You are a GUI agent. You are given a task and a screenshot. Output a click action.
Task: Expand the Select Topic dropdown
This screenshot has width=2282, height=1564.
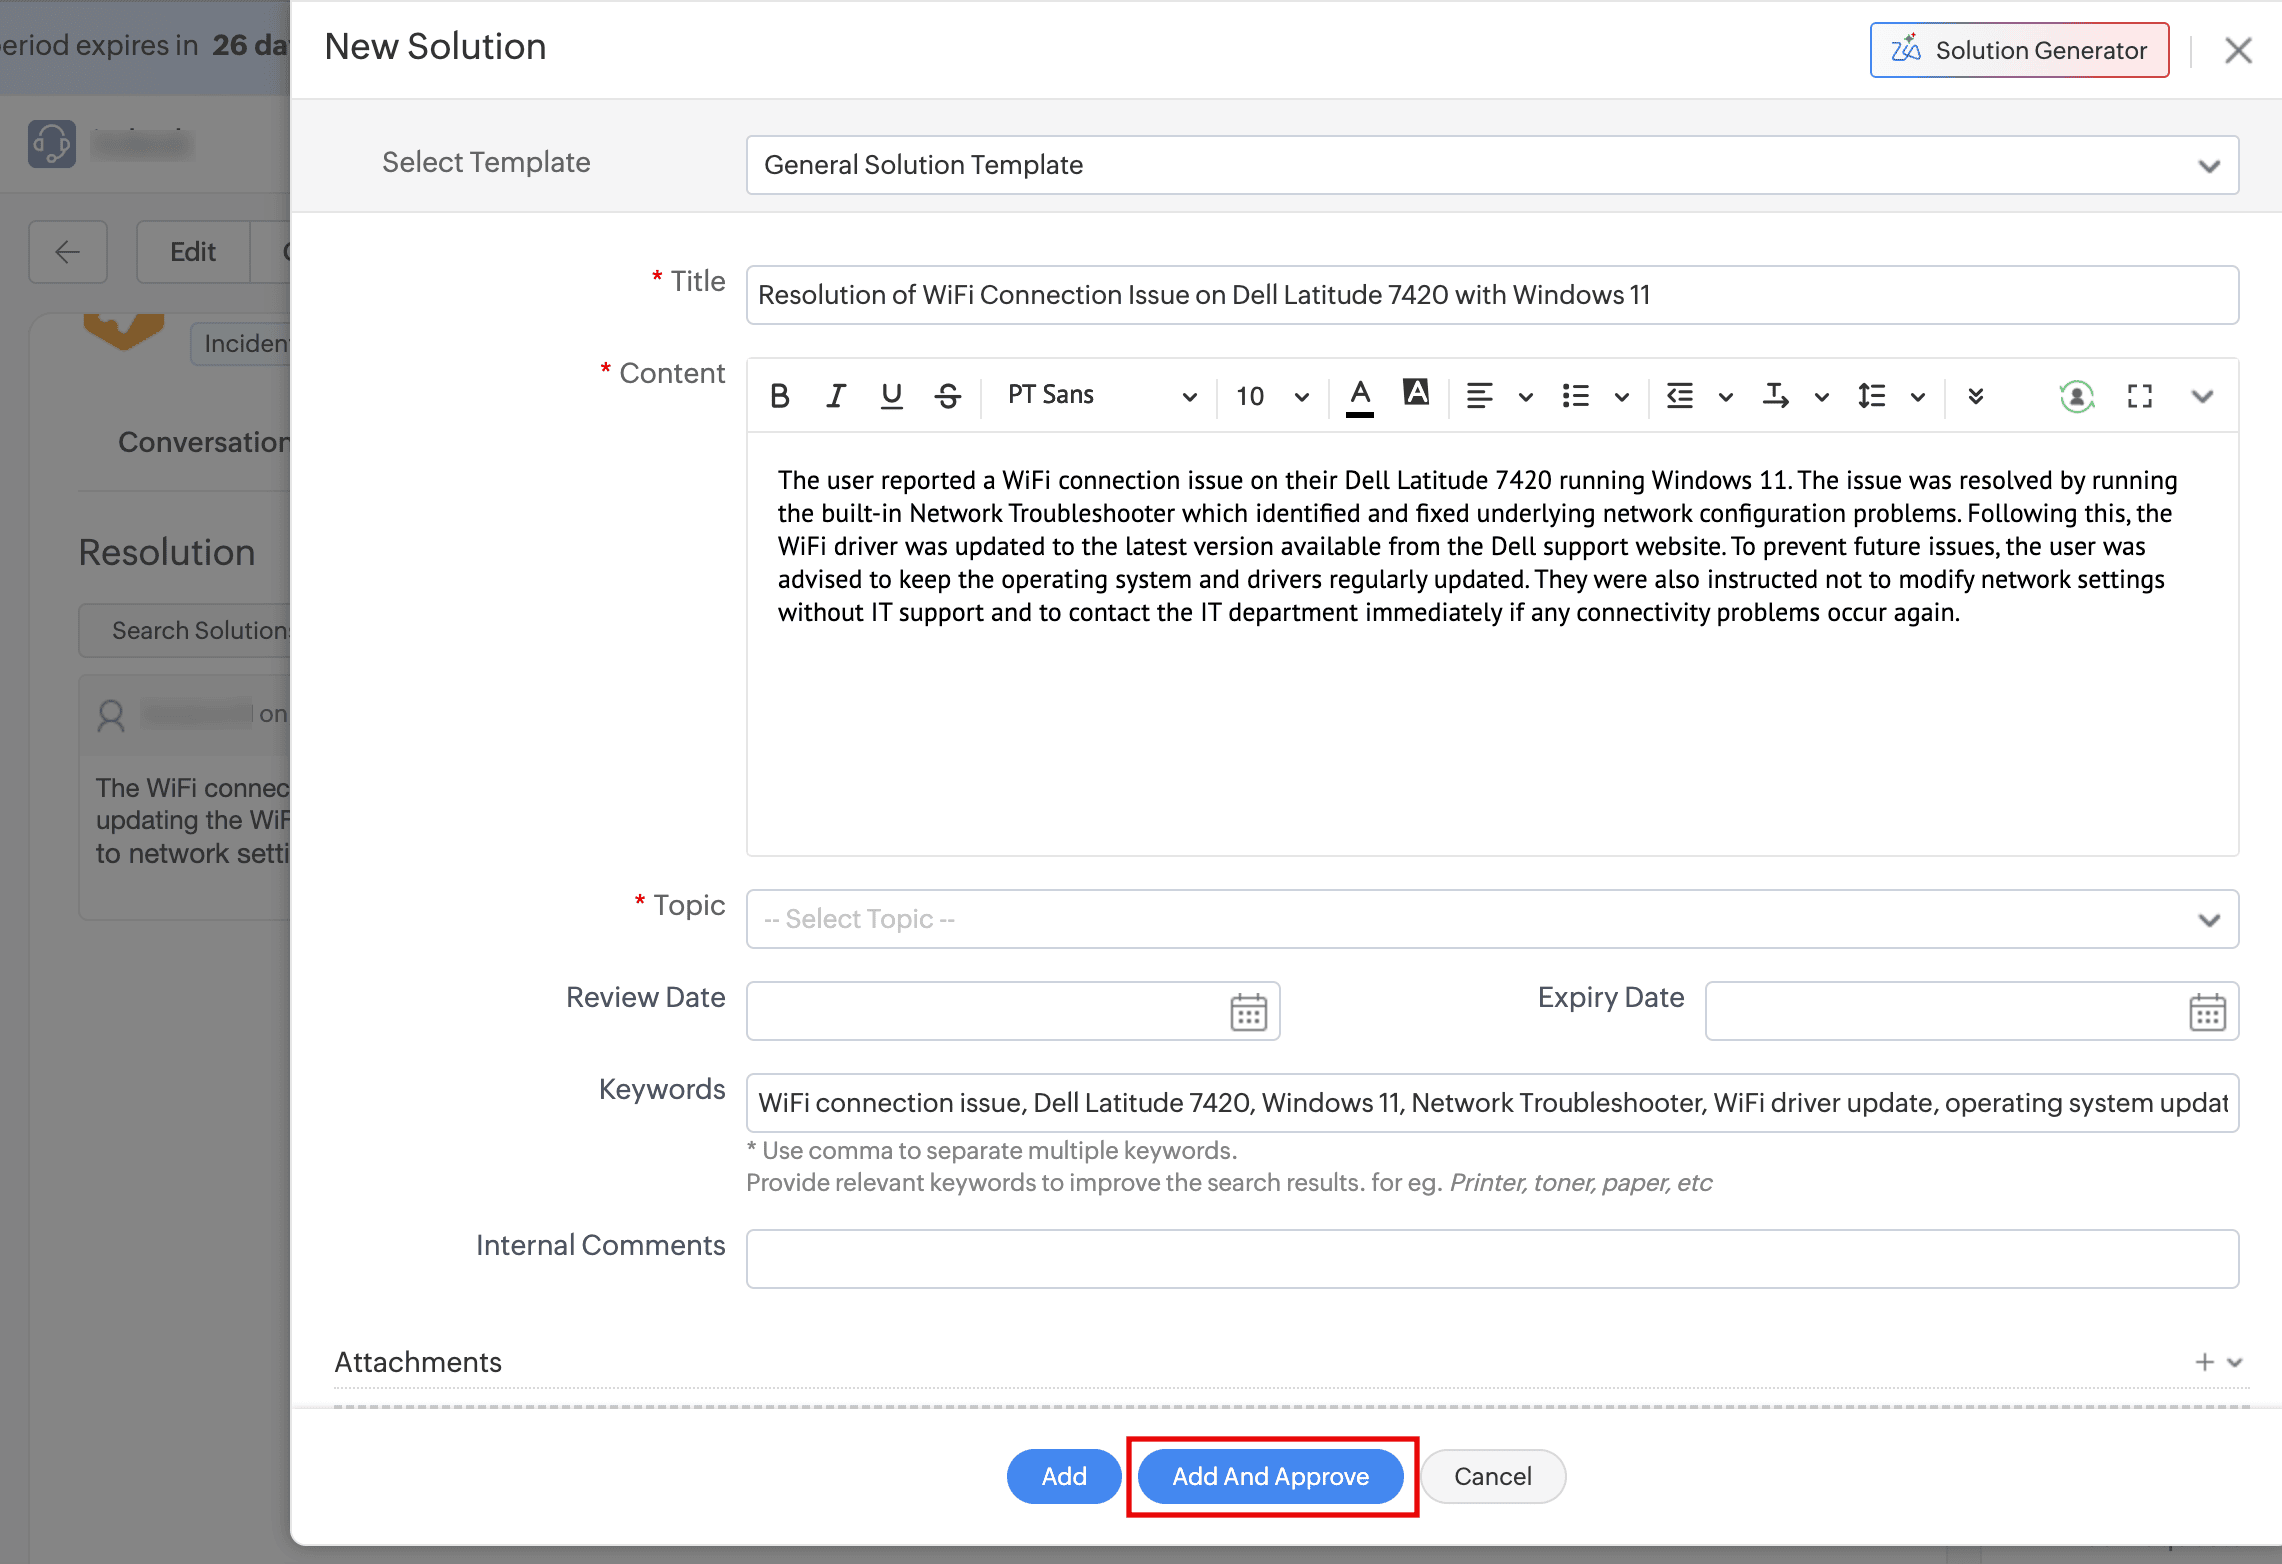pos(1491,919)
